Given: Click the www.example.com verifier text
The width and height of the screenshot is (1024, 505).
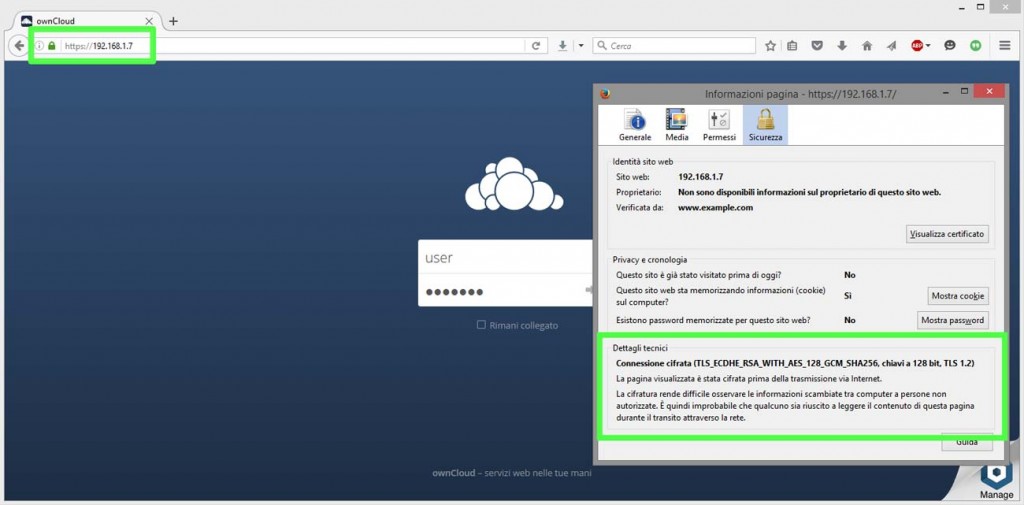Looking at the screenshot, I should tap(716, 208).
